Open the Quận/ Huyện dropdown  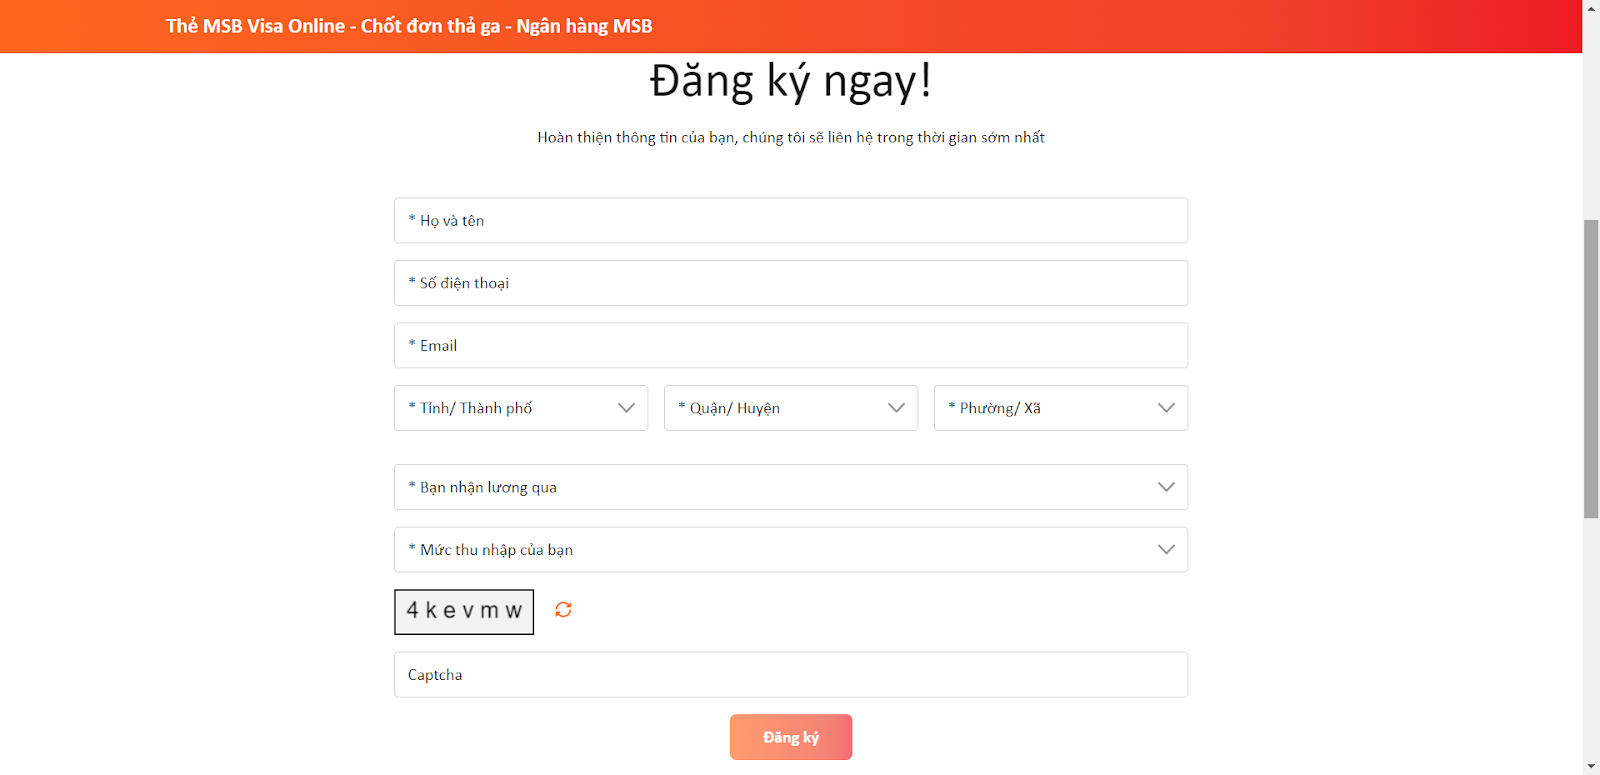point(791,408)
